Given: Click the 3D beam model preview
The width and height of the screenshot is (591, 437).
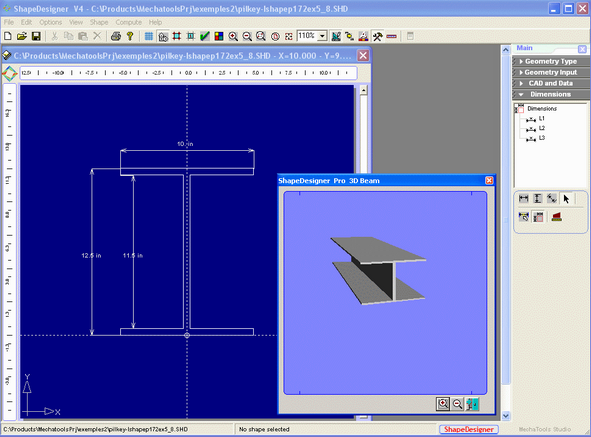Looking at the screenshot, I should point(378,270).
